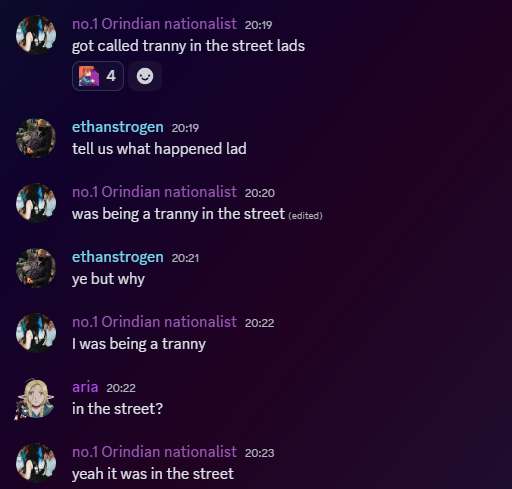Open avatar of the 20:19 Orindian nationalist message
The image size is (512, 489).
(x=36, y=35)
